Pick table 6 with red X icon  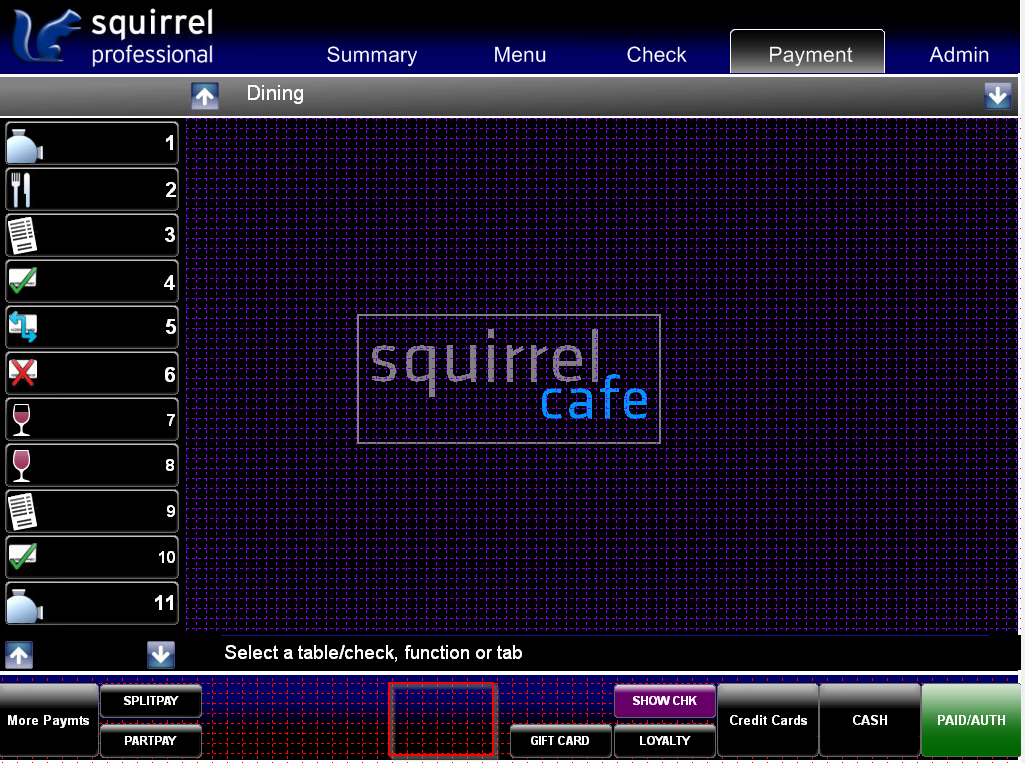tap(92, 373)
